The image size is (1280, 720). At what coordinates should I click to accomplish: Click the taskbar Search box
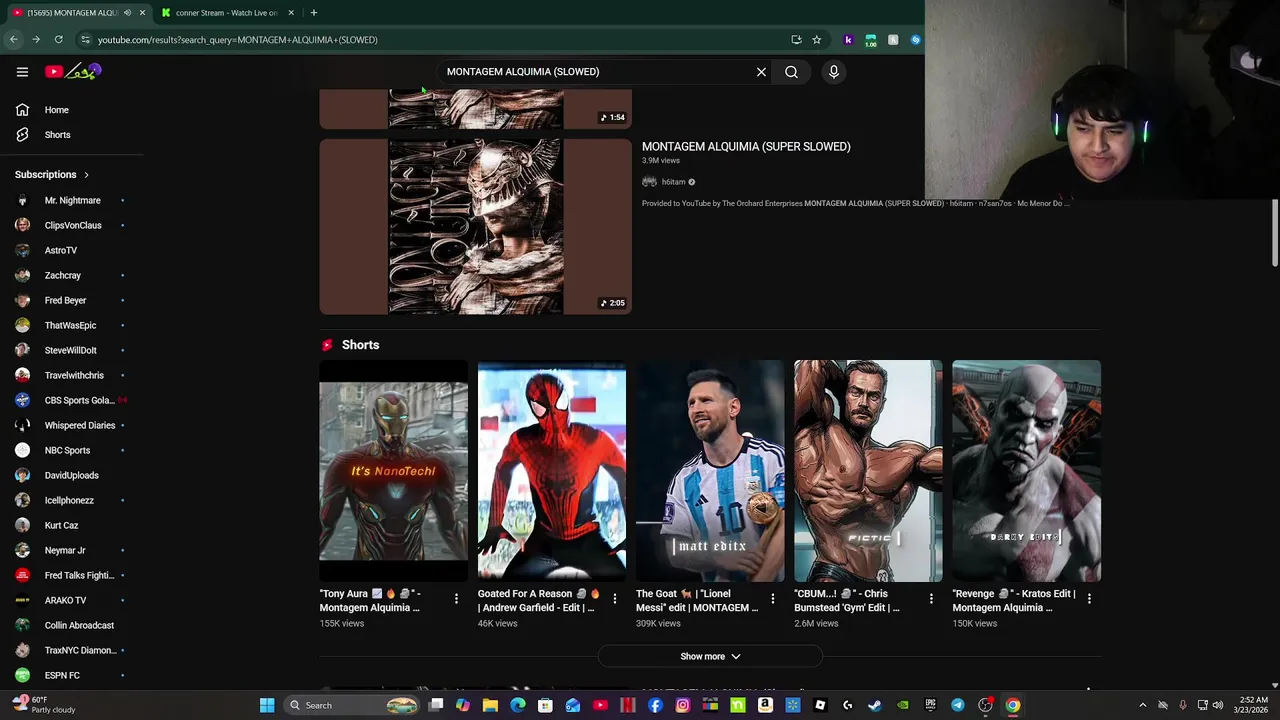[350, 706]
